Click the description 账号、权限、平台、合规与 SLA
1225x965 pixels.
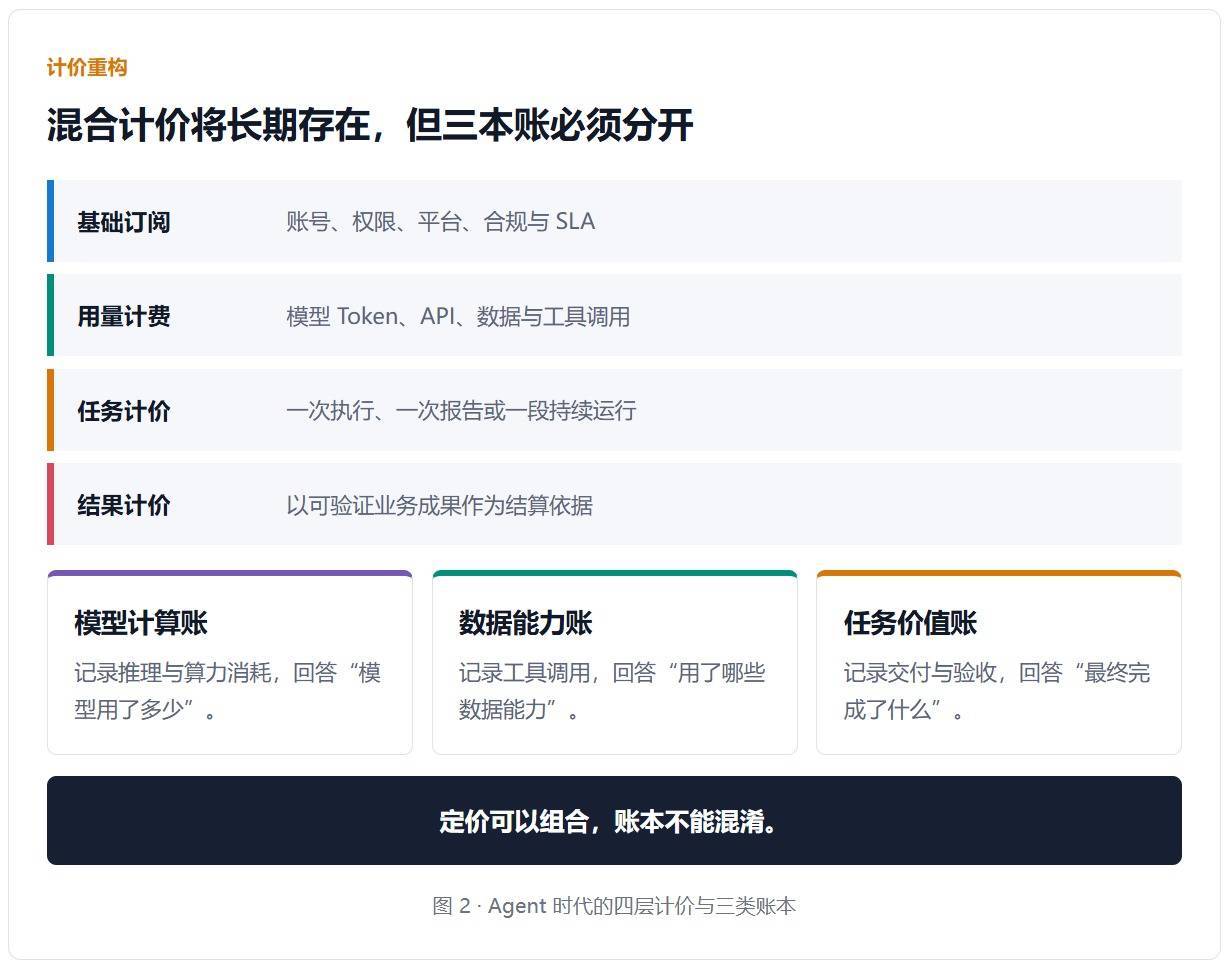tap(440, 222)
